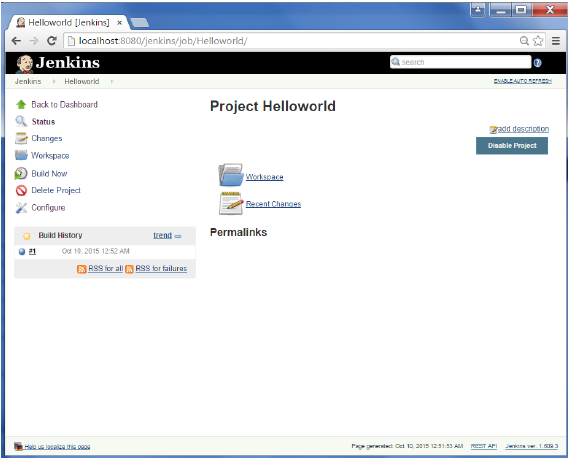Click the red Delete Project icon
This screenshot has height=460, width=570.
click(x=21, y=191)
